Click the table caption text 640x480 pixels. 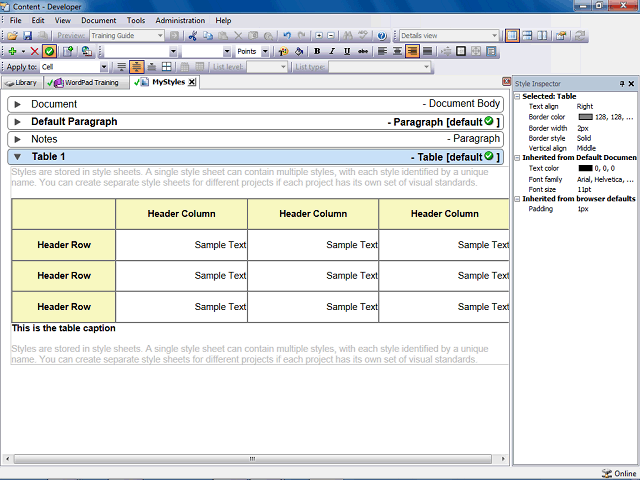tap(64, 328)
